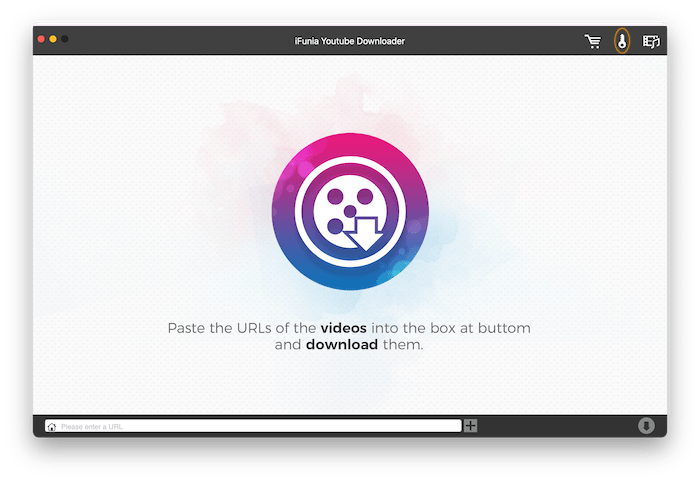Click the bold 'download' word in instructions
Image resolution: width=700 pixels, height=481 pixels.
click(342, 345)
